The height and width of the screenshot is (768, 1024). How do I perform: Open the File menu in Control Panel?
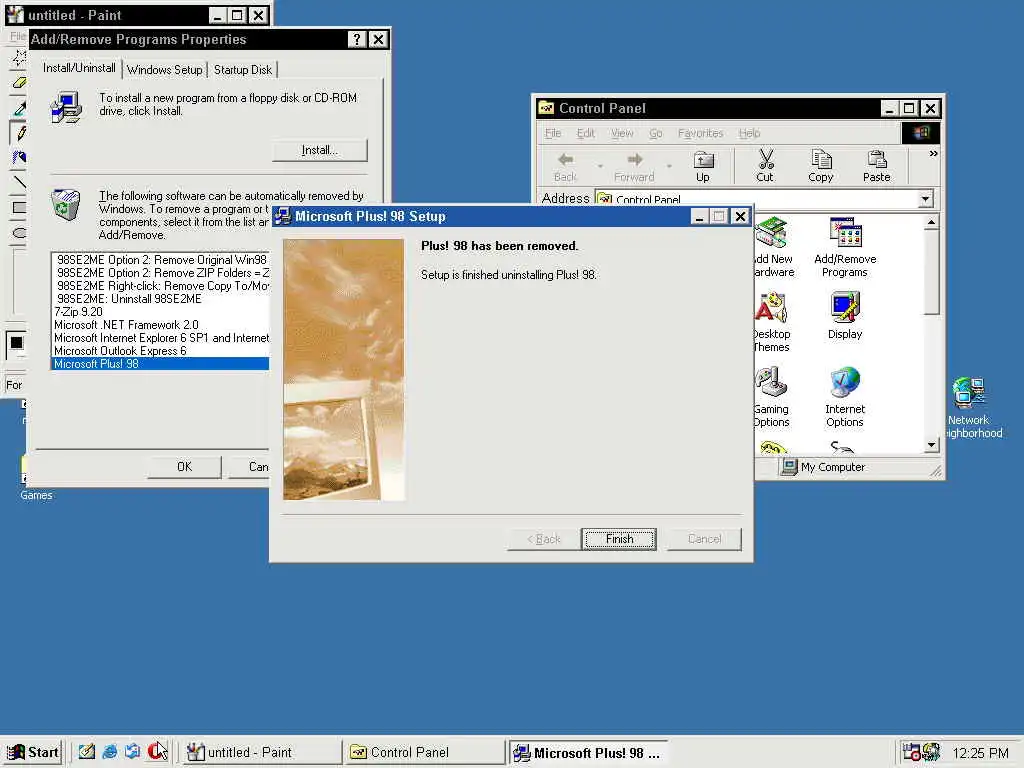coord(552,133)
